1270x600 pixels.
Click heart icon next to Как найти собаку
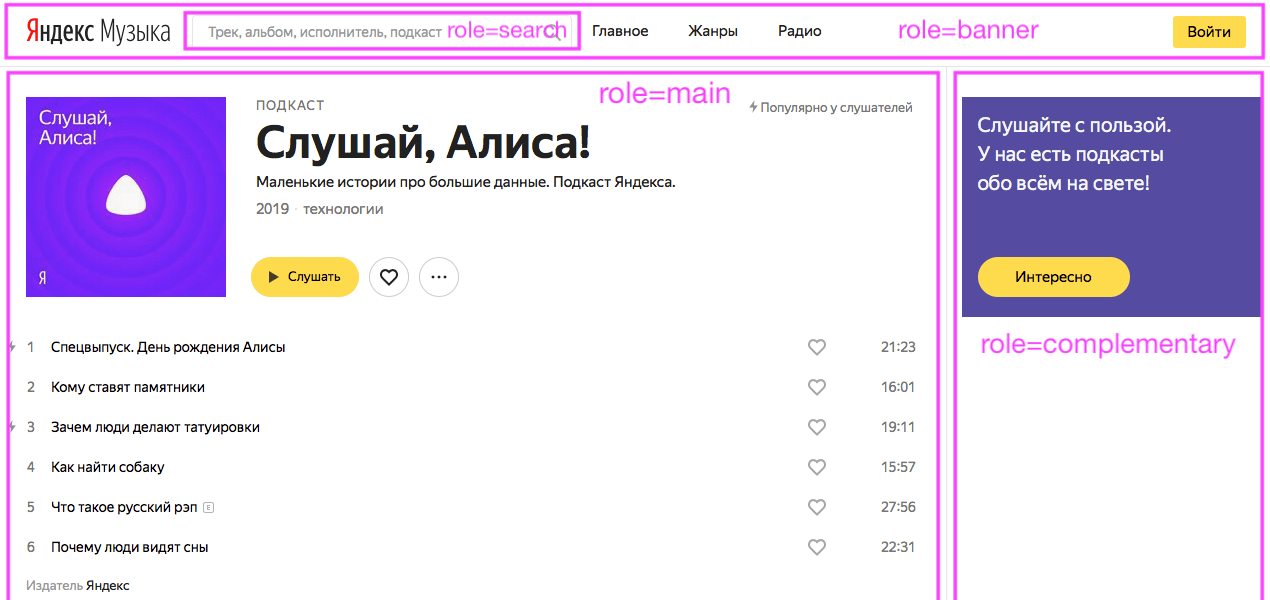[817, 467]
